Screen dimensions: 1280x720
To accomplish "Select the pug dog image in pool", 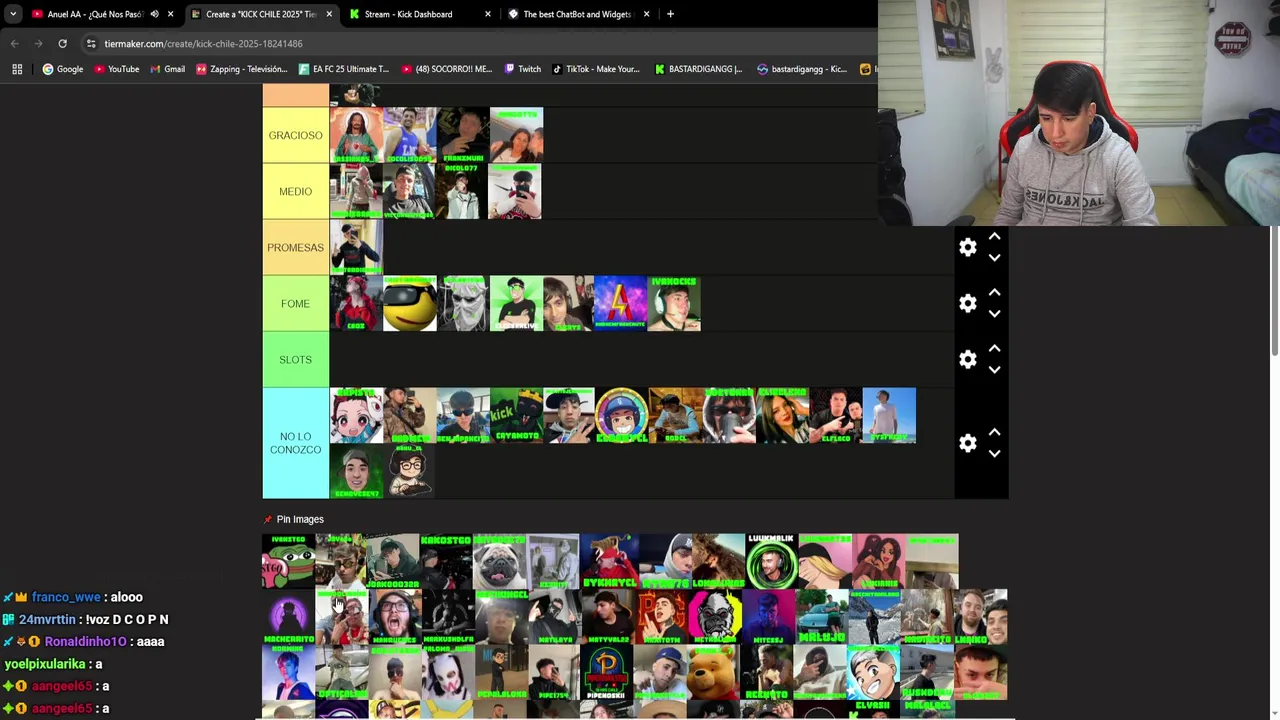I will [500, 561].
